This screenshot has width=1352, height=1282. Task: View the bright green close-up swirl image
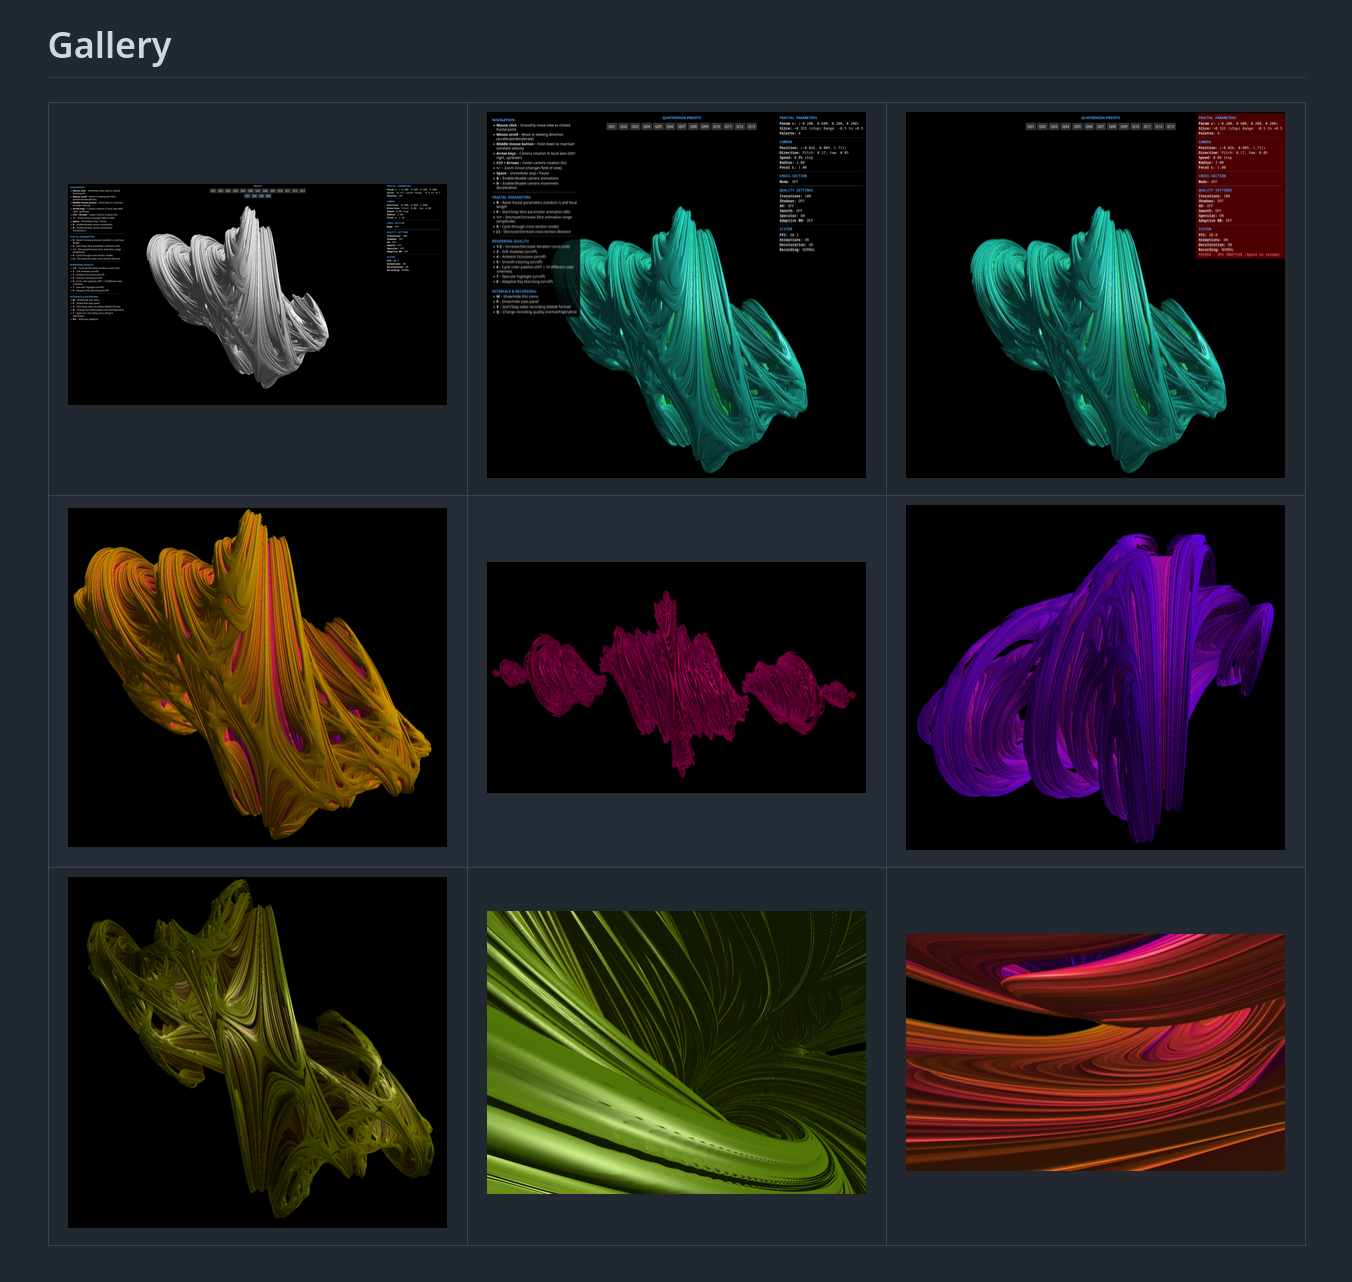tap(676, 1052)
